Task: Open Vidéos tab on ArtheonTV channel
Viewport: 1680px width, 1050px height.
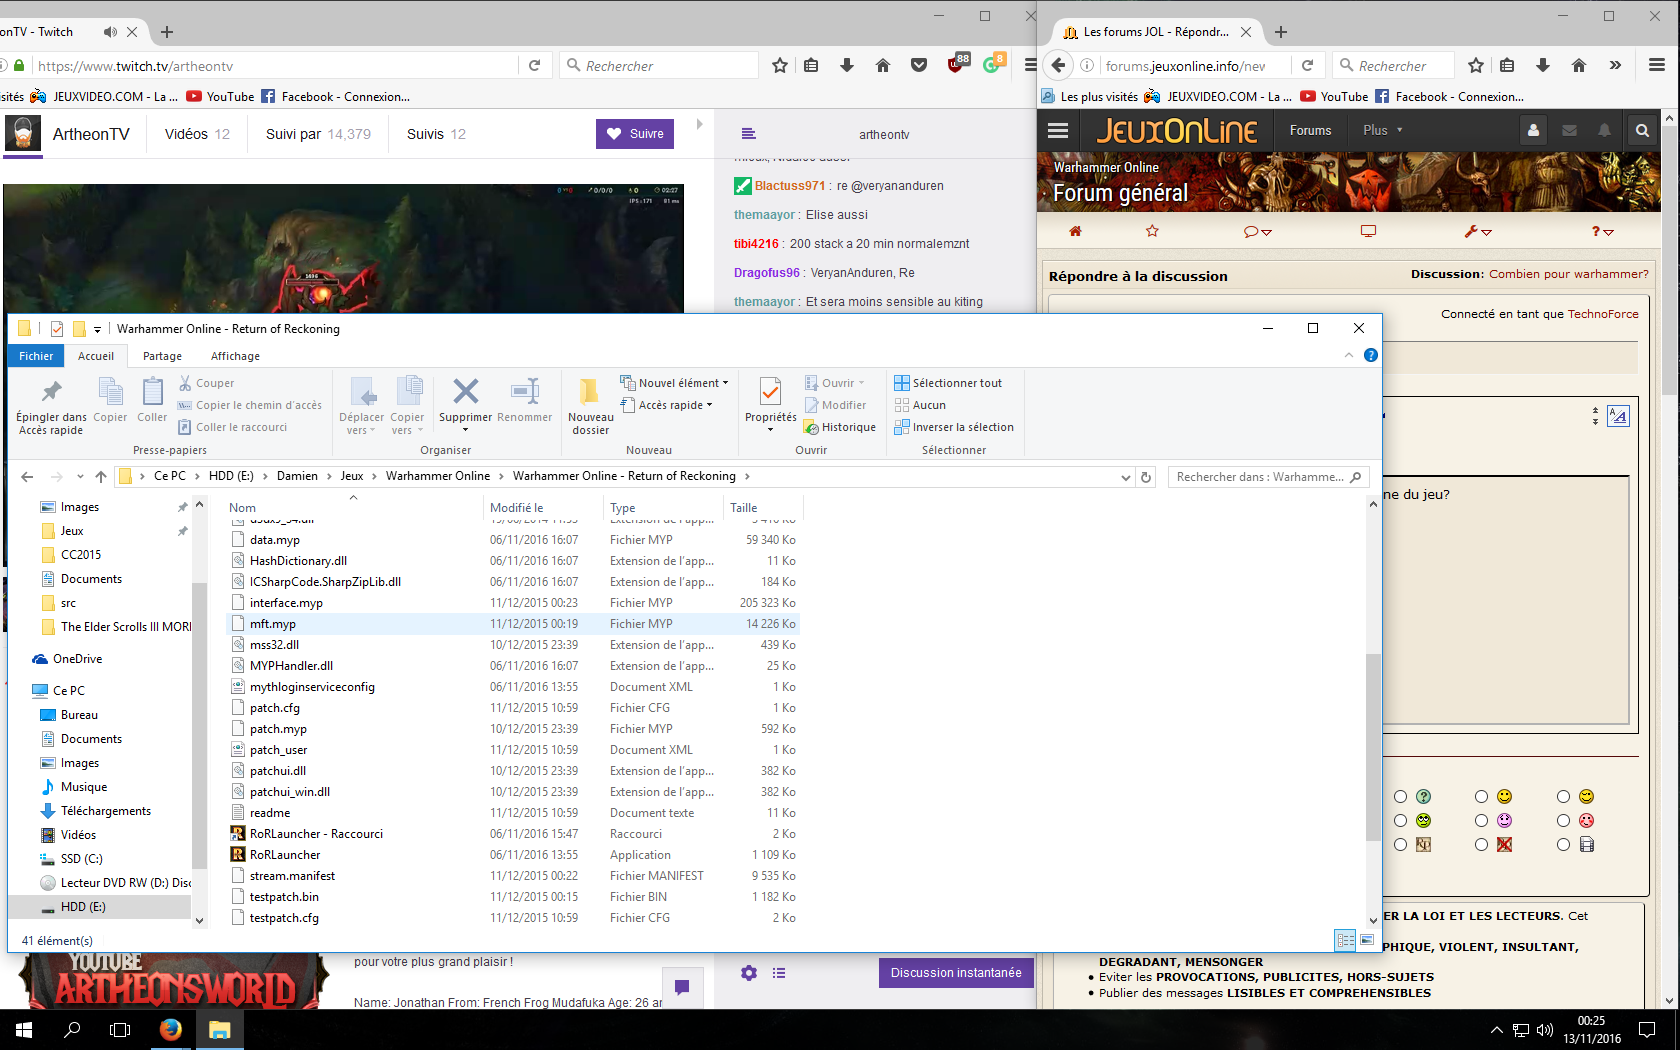Action: coord(197,134)
